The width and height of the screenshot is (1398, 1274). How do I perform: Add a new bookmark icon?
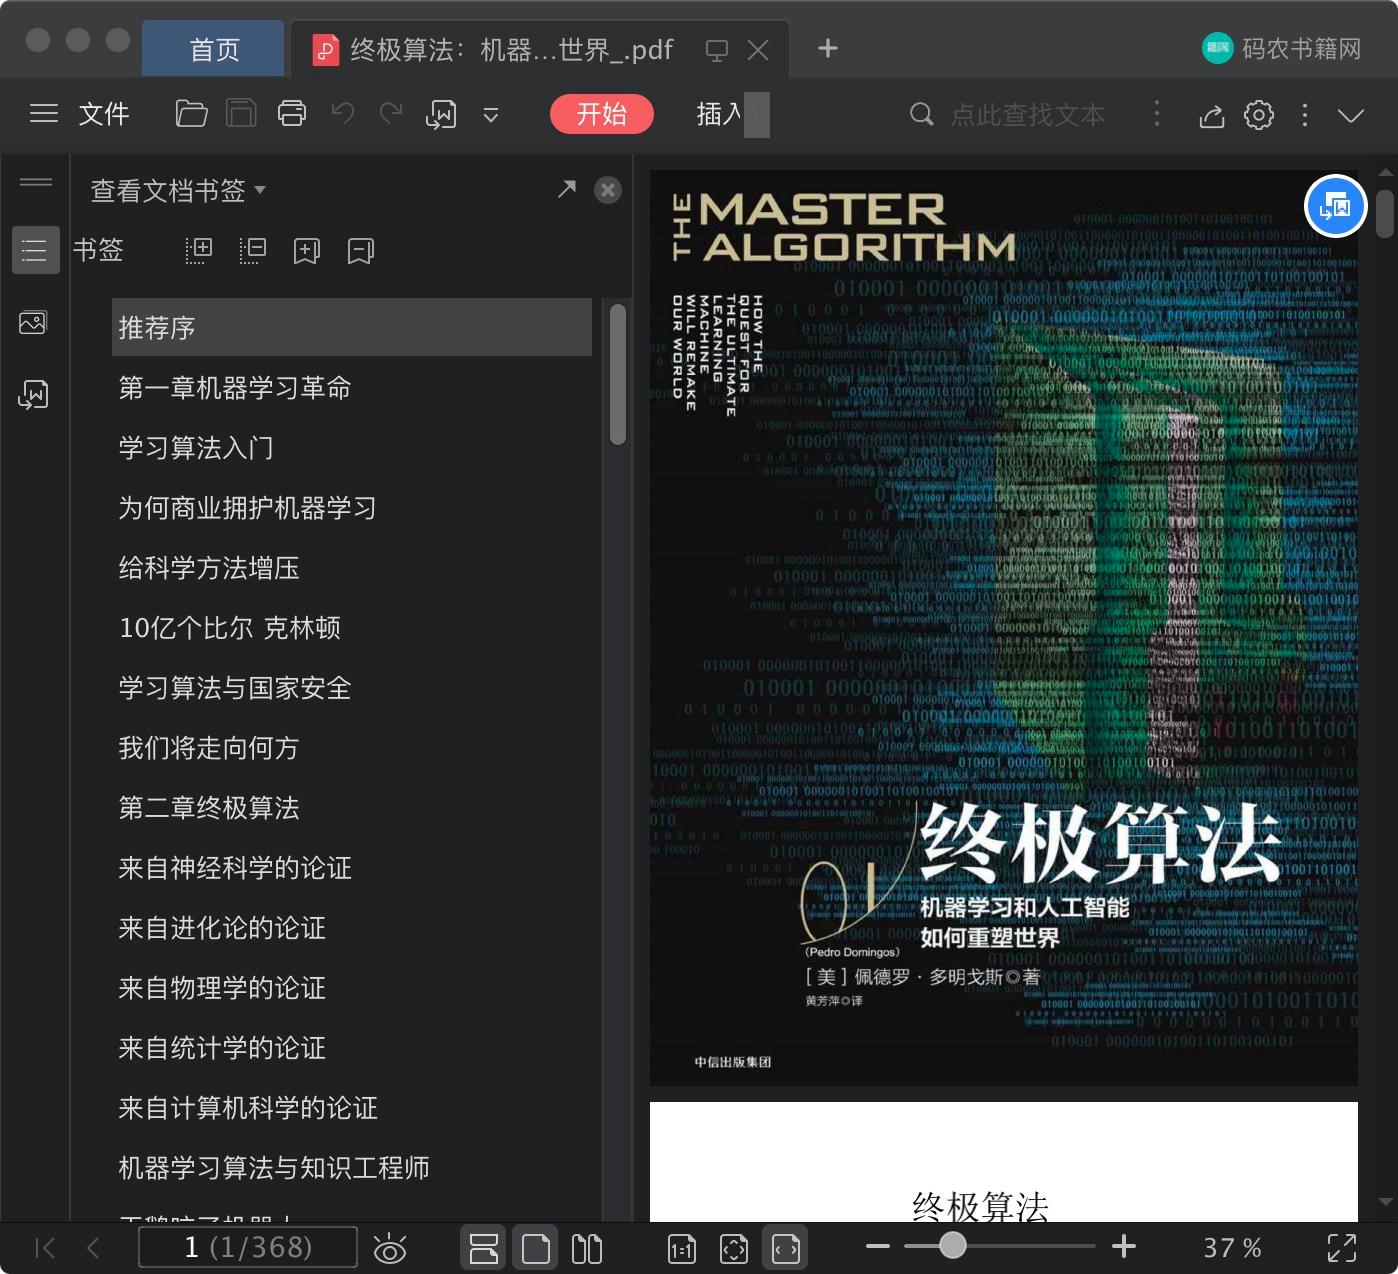(x=307, y=250)
